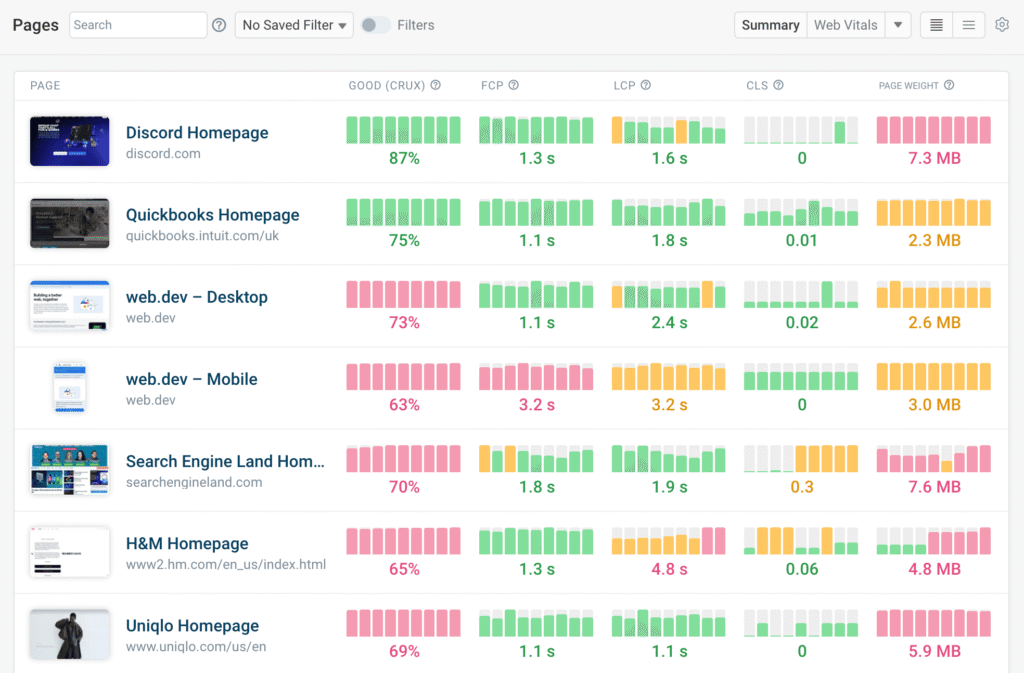Open the settings gear icon

[1002, 24]
